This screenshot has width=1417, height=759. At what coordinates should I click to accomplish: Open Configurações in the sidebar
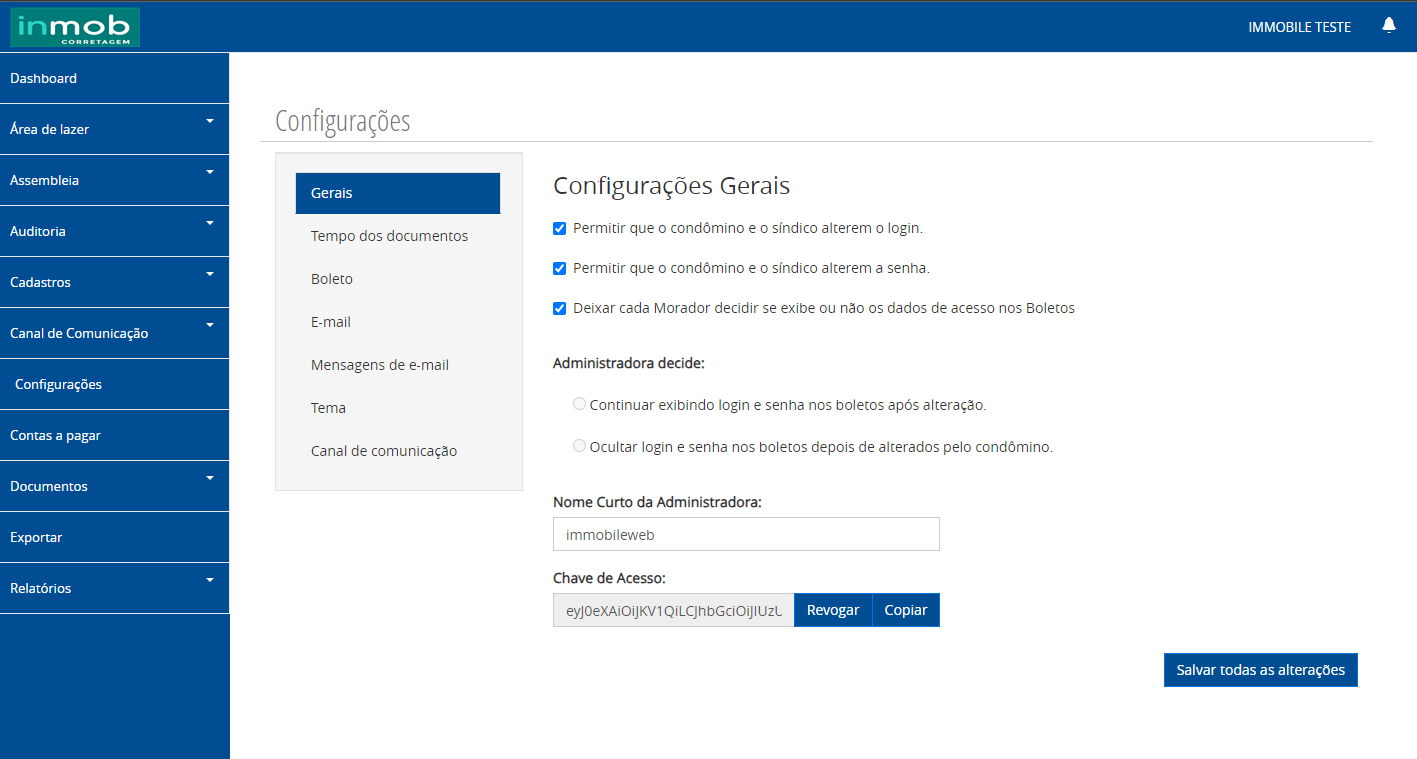pos(114,384)
